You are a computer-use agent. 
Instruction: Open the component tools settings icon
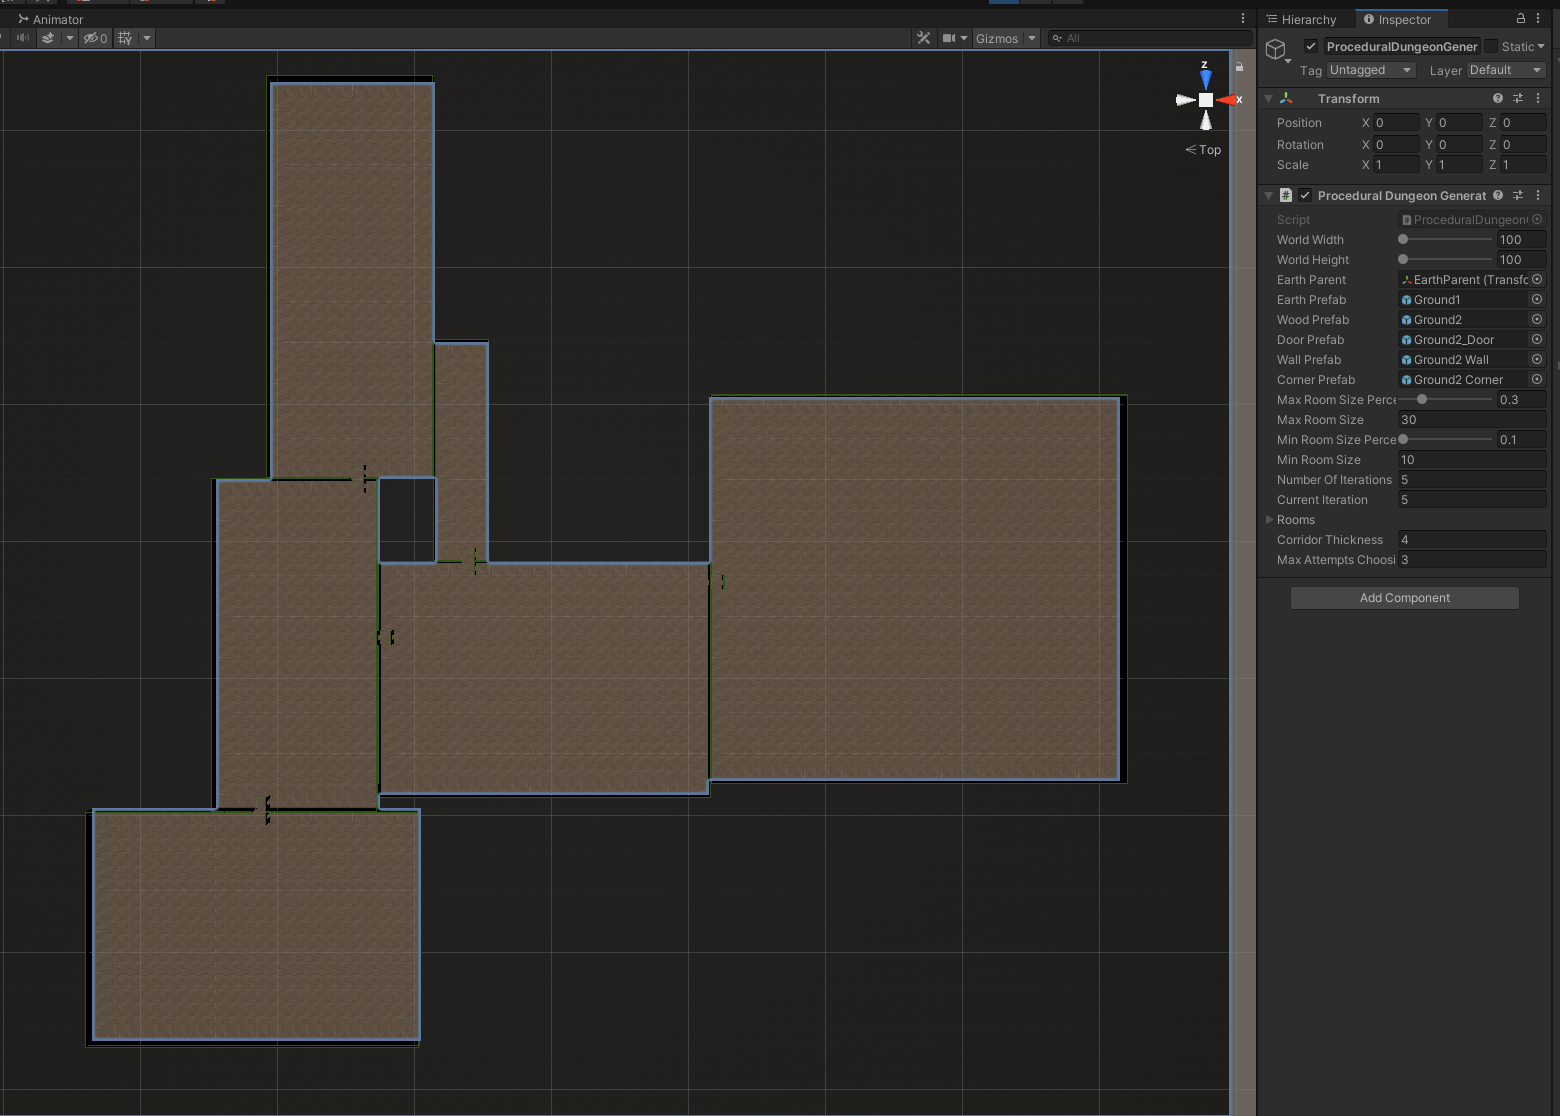[923, 38]
